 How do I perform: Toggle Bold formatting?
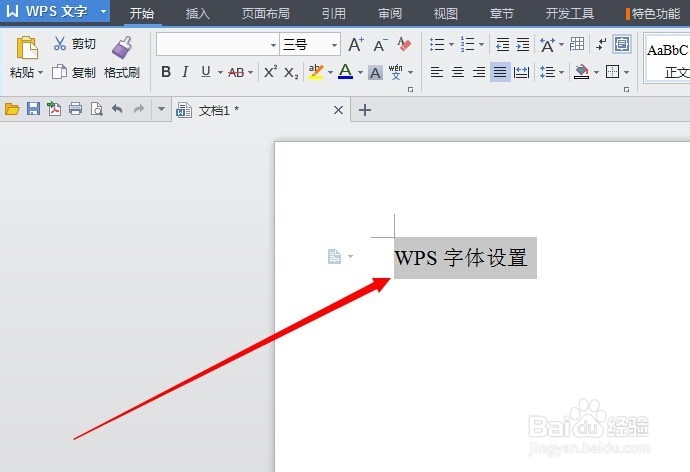tap(166, 72)
